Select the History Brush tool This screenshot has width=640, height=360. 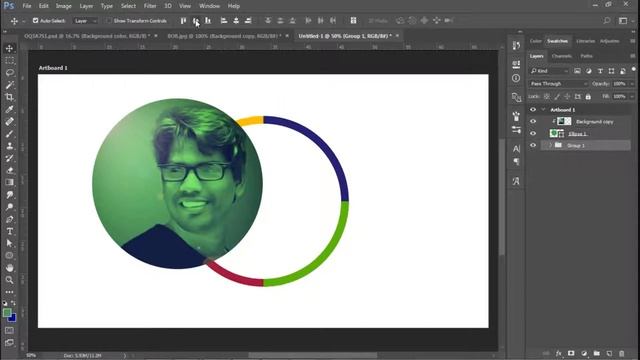pos(9,158)
